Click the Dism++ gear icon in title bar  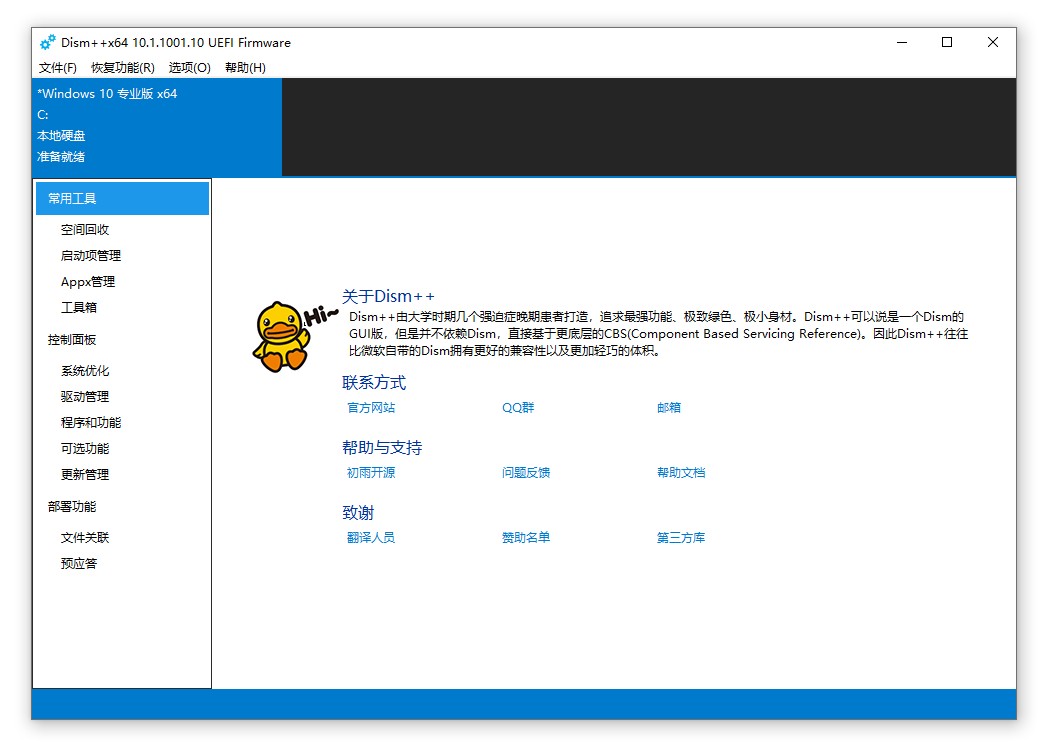(x=47, y=43)
